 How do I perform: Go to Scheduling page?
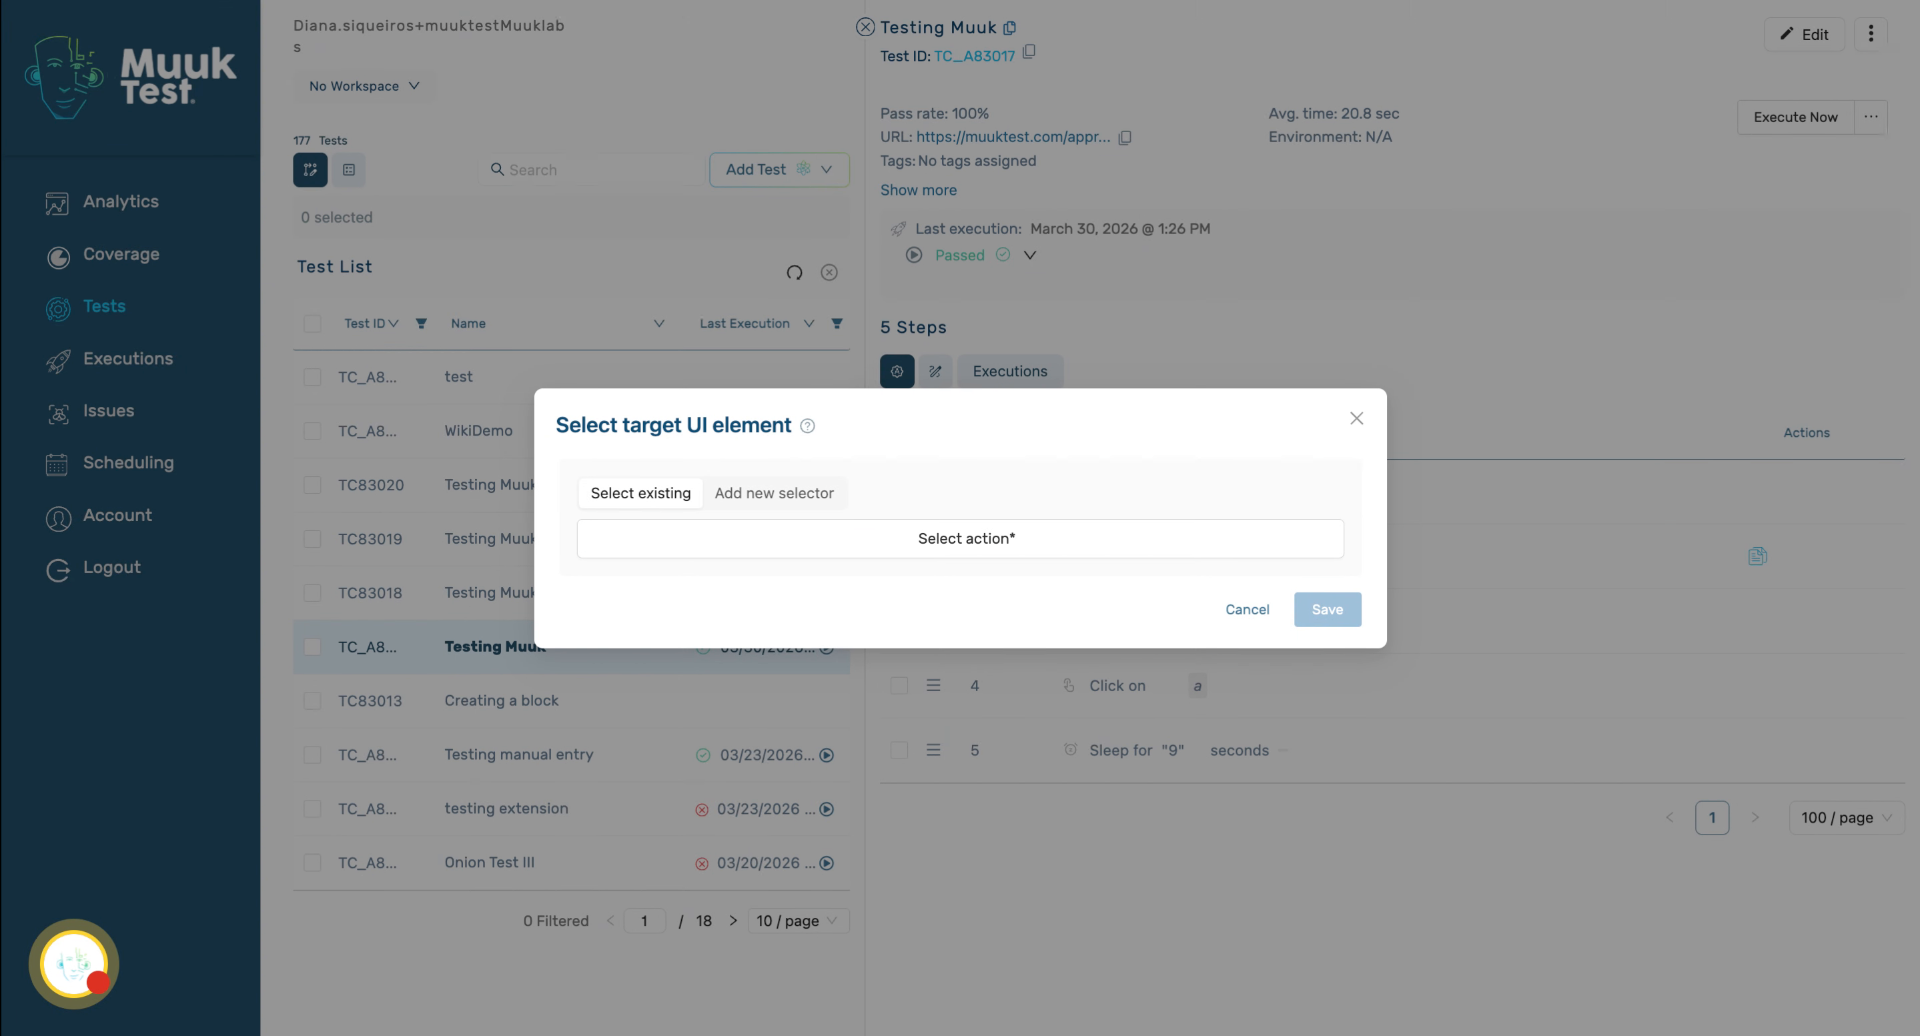(128, 463)
